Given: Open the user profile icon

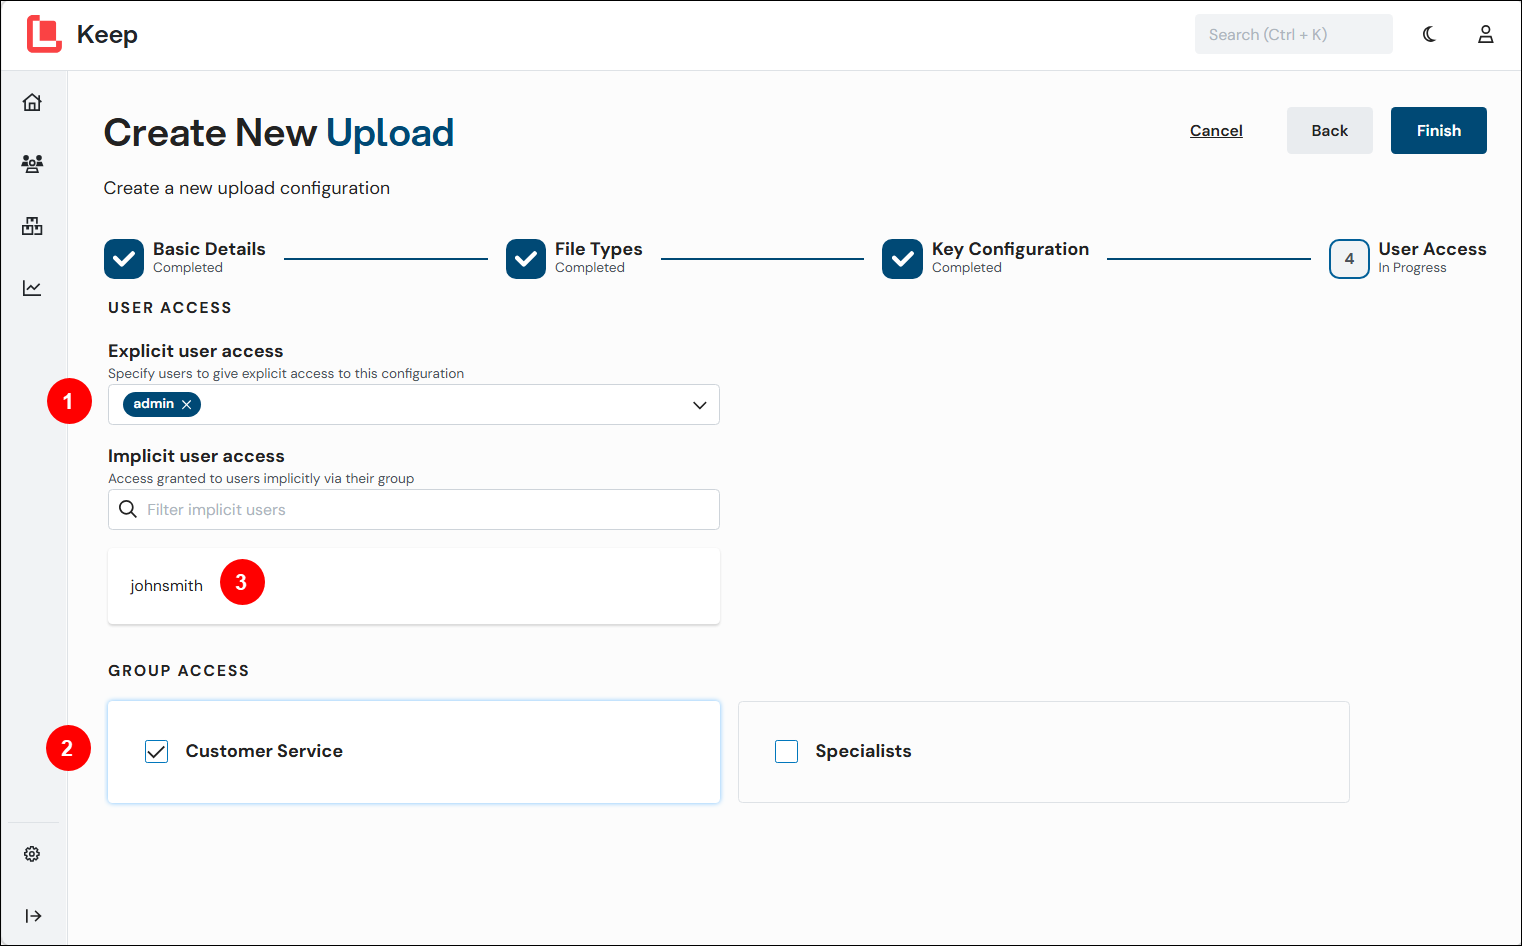Looking at the screenshot, I should point(1486,34).
